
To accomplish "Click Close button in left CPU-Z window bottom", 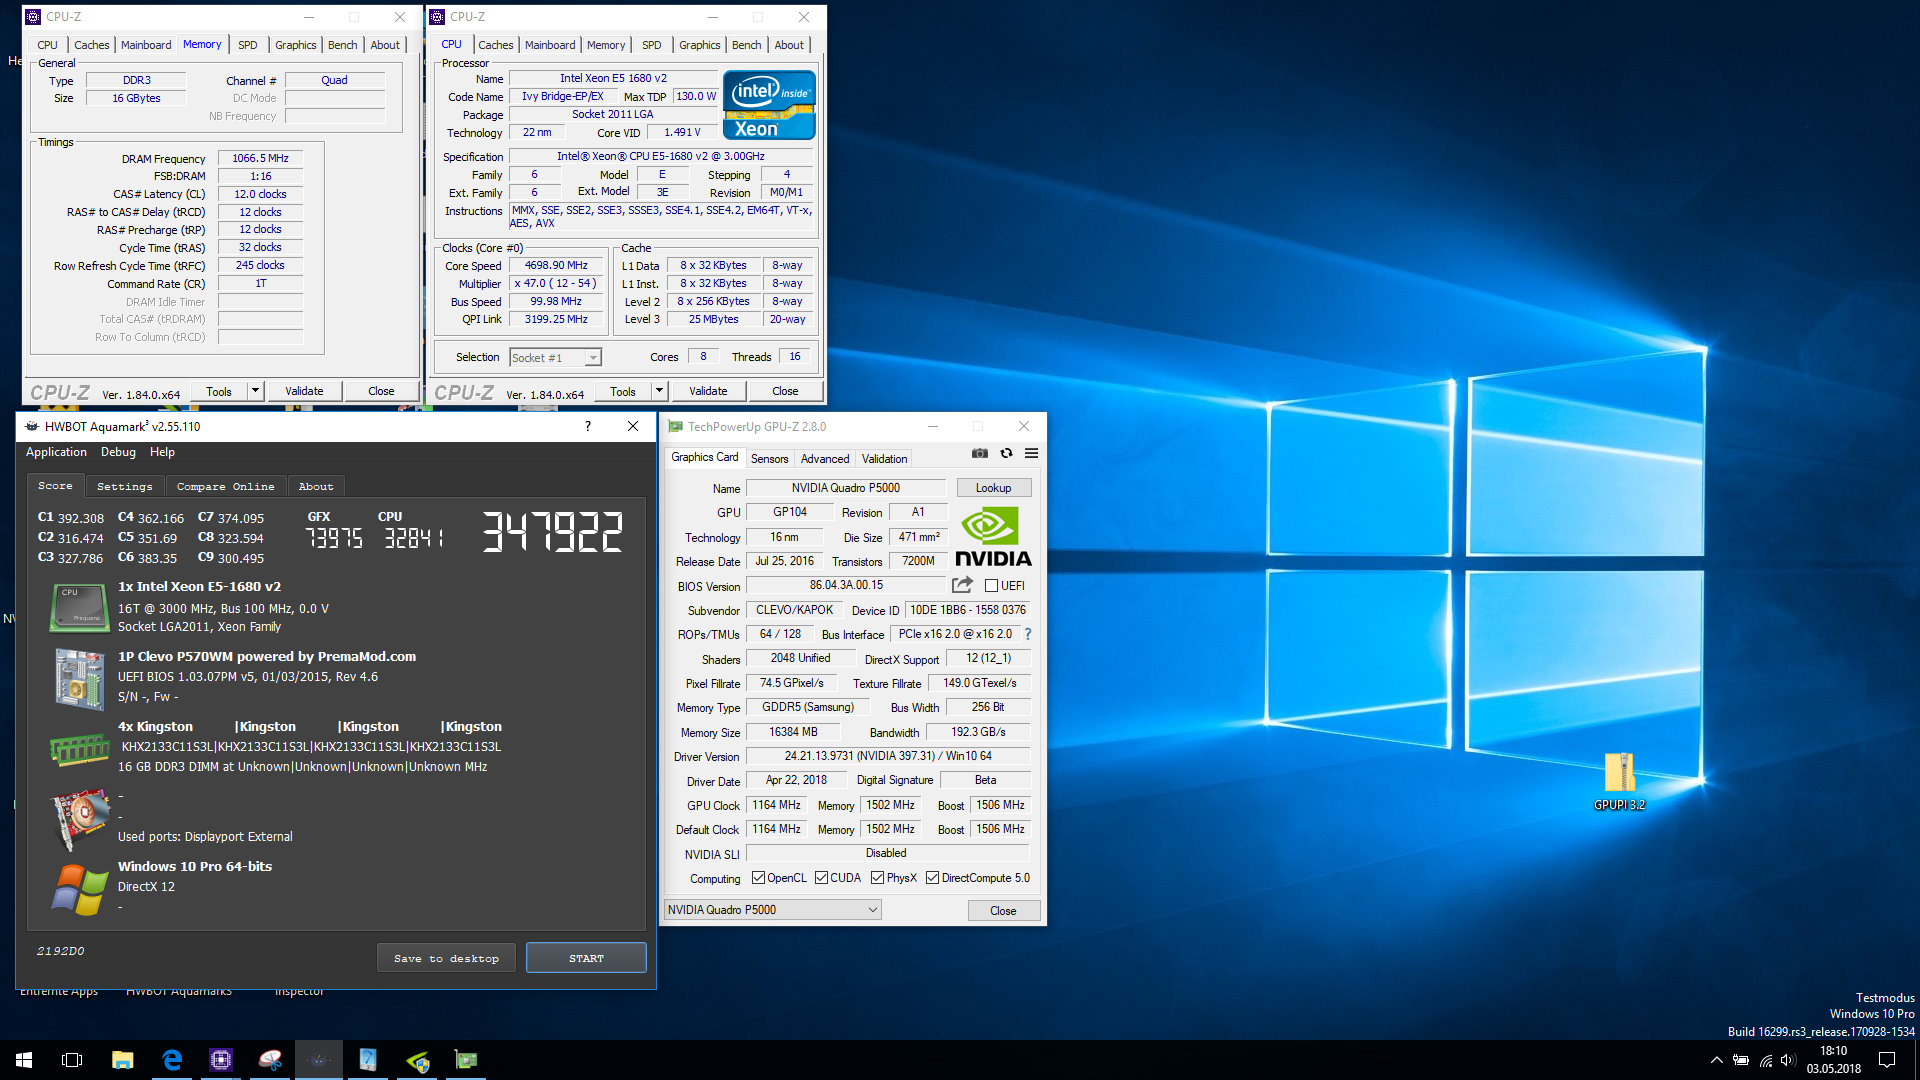I will click(381, 391).
